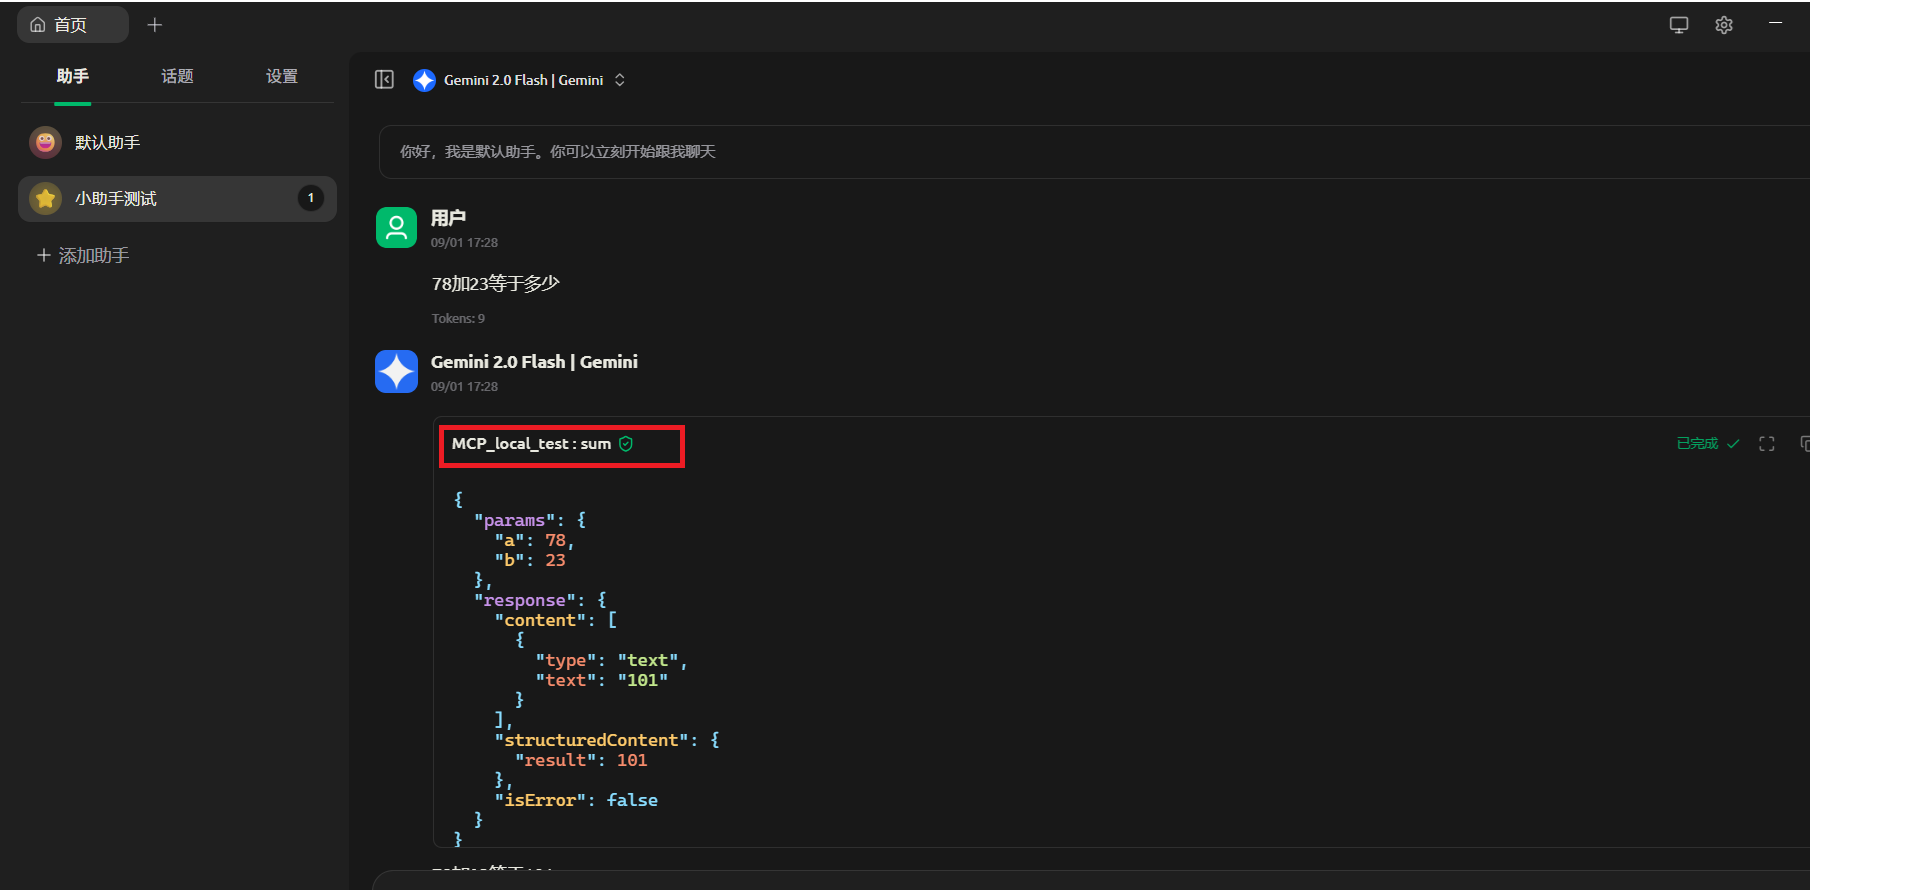Click the 默认助手 avatar emoji
This screenshot has height=890, width=1912.
click(46, 143)
